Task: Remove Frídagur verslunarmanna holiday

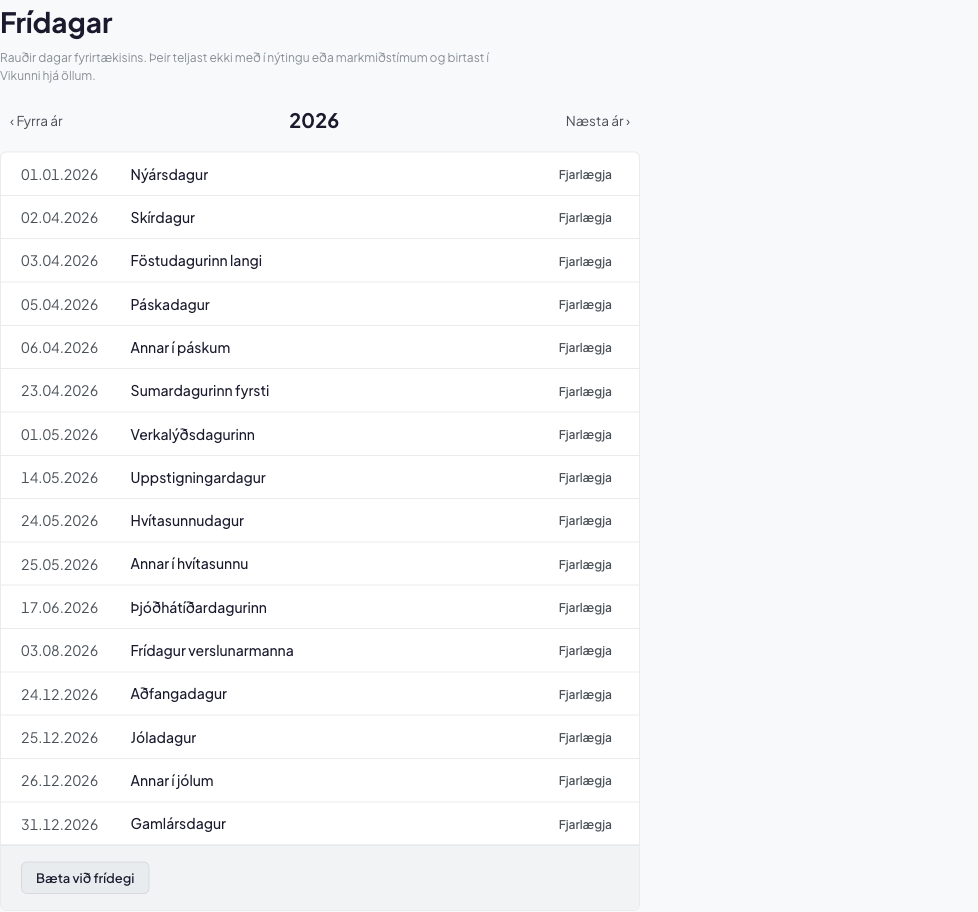Action: point(584,651)
